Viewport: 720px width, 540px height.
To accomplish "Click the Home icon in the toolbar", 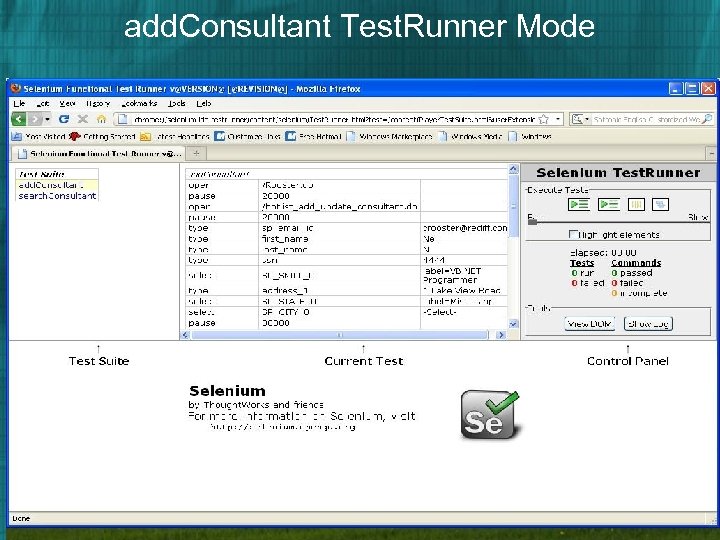I will [x=101, y=119].
